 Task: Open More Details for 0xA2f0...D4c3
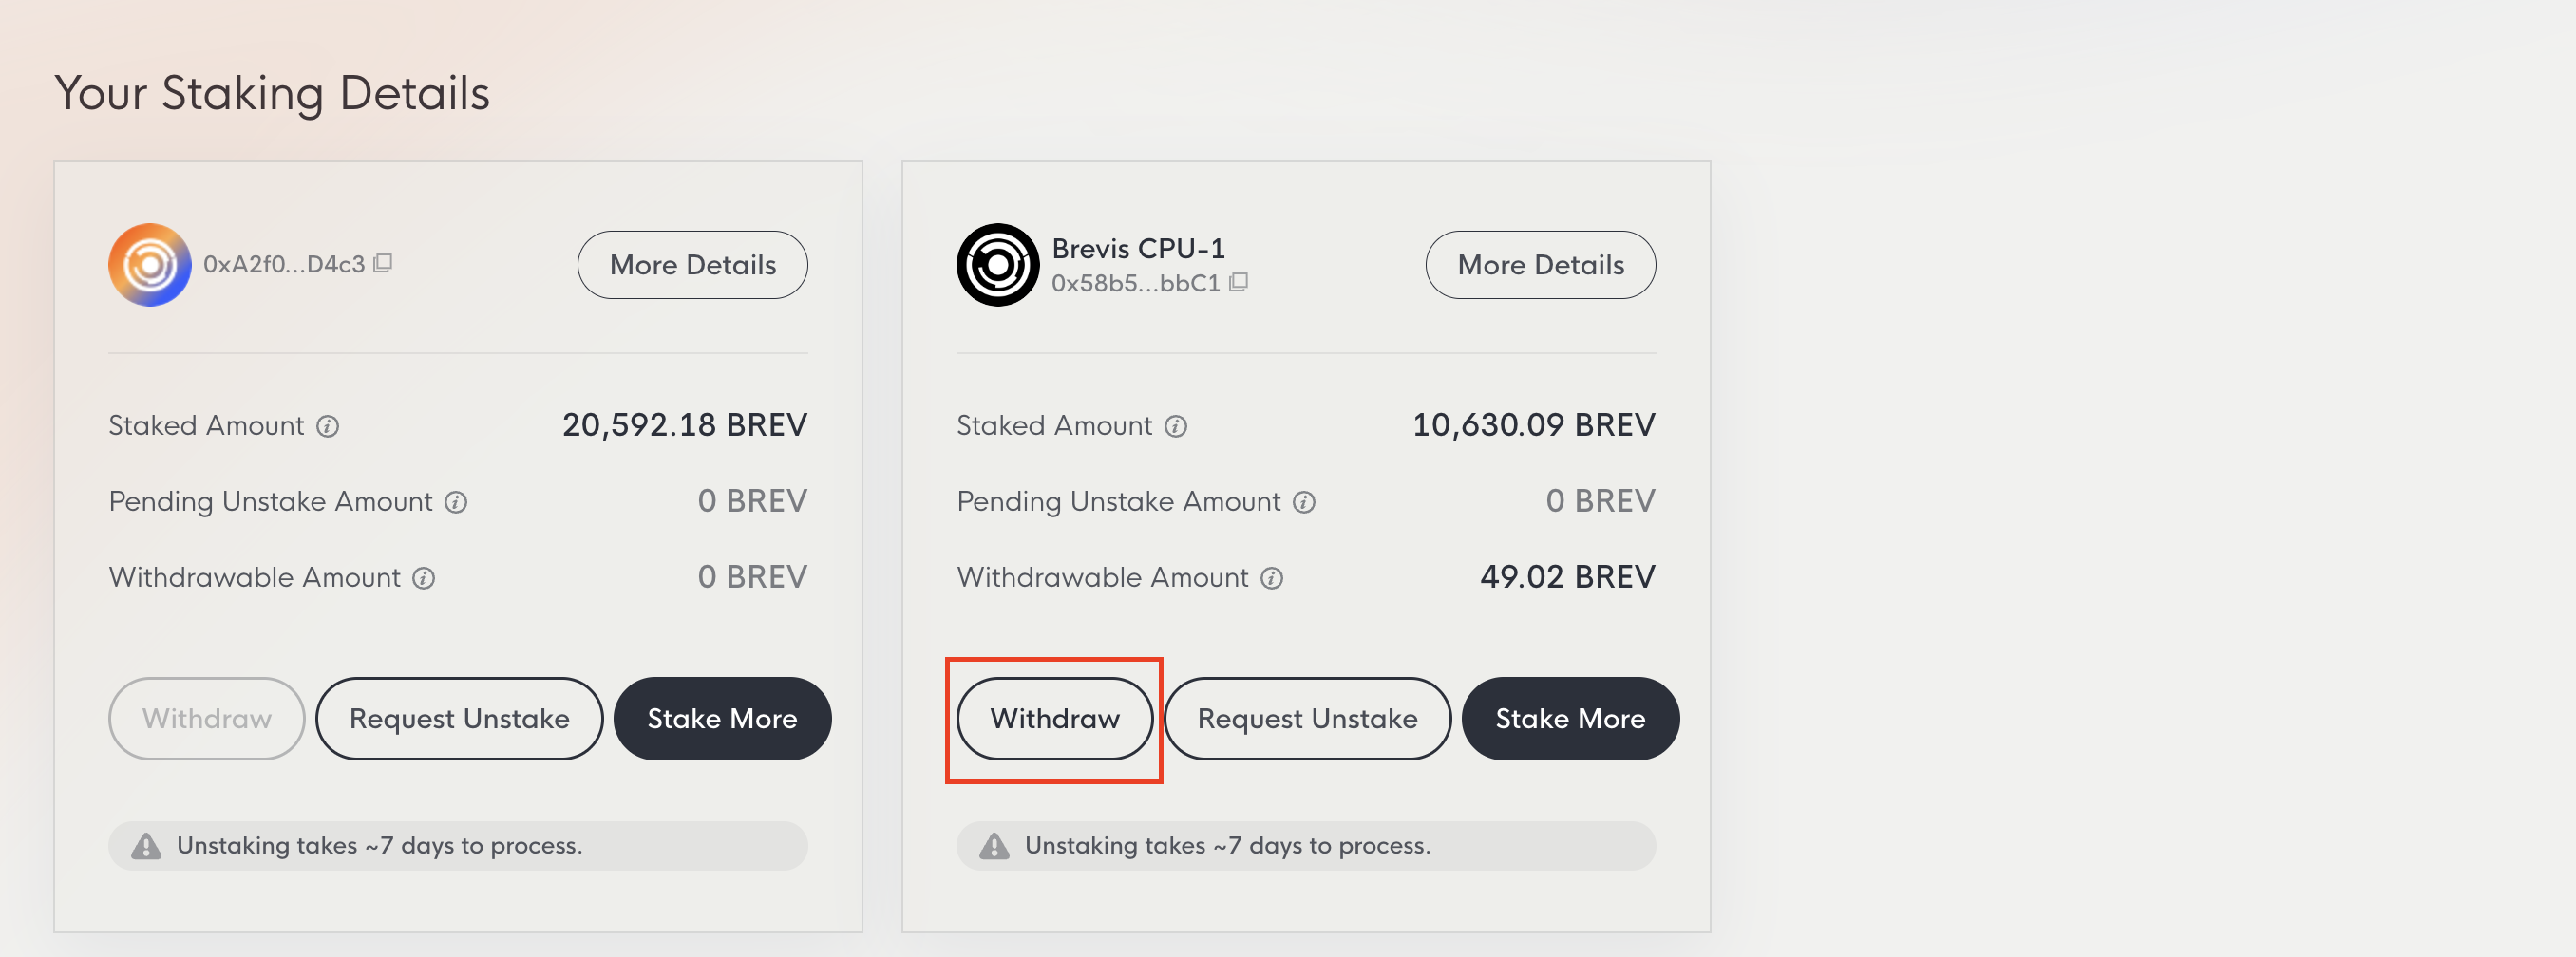[692, 265]
